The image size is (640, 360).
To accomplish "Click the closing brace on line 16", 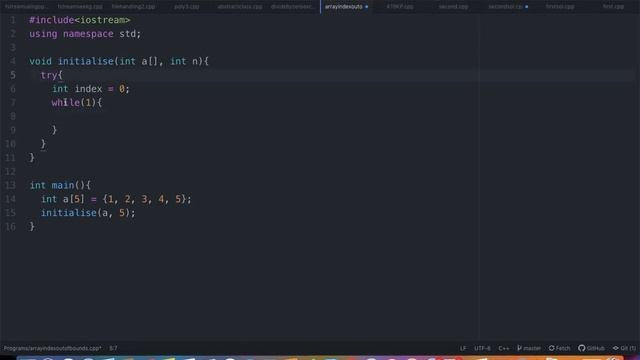I will click(32, 227).
